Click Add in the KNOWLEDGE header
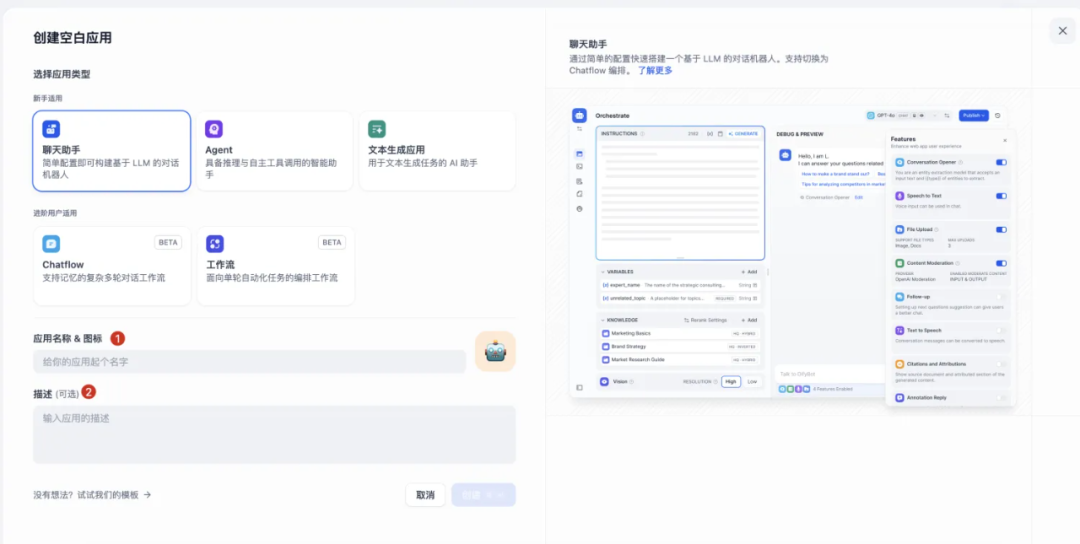 pos(749,320)
